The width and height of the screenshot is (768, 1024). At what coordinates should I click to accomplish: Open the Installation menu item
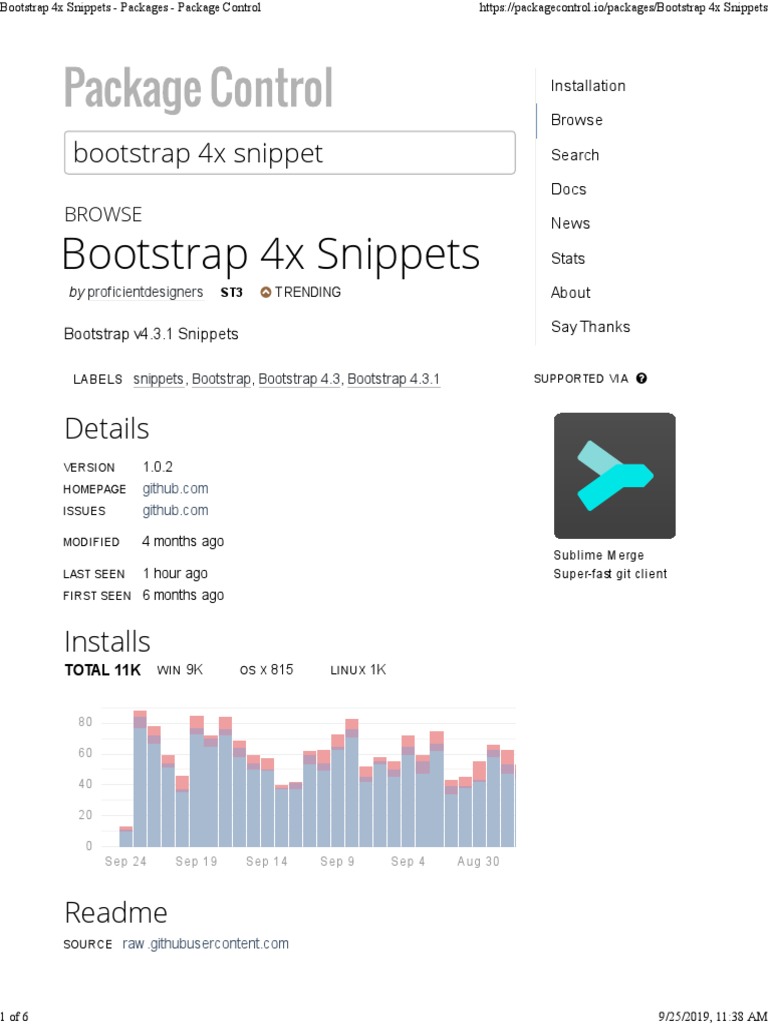point(588,86)
